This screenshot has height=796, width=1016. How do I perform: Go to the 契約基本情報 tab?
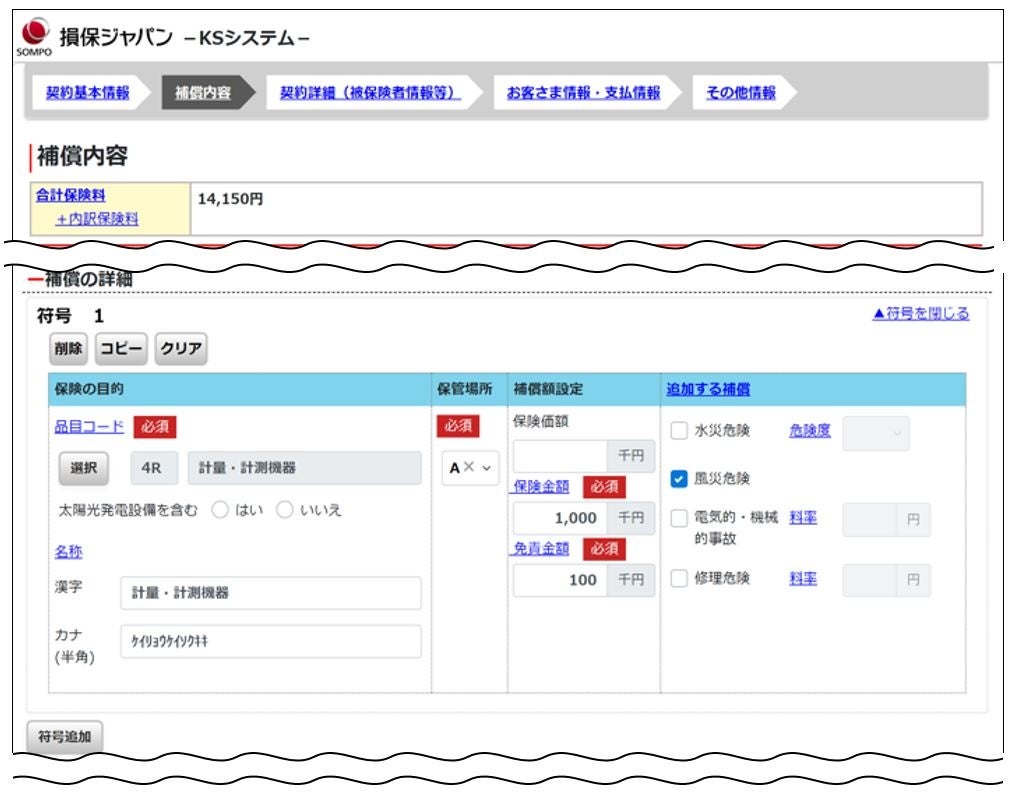coord(87,93)
